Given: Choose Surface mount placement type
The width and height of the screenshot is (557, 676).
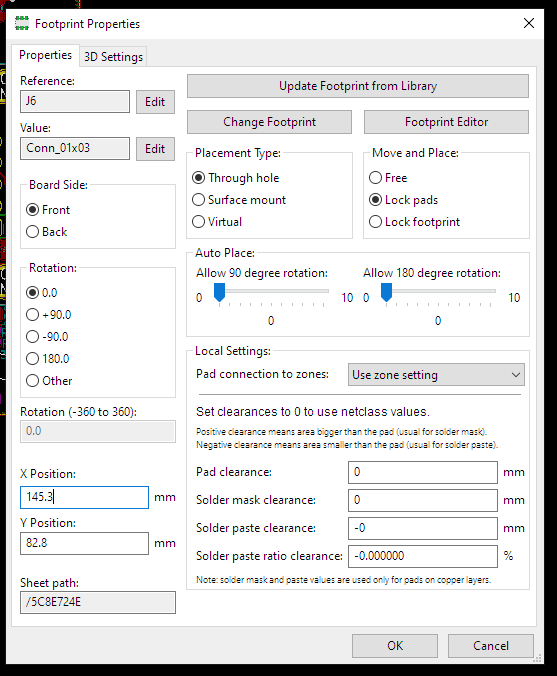Looking at the screenshot, I should (x=239, y=200).
